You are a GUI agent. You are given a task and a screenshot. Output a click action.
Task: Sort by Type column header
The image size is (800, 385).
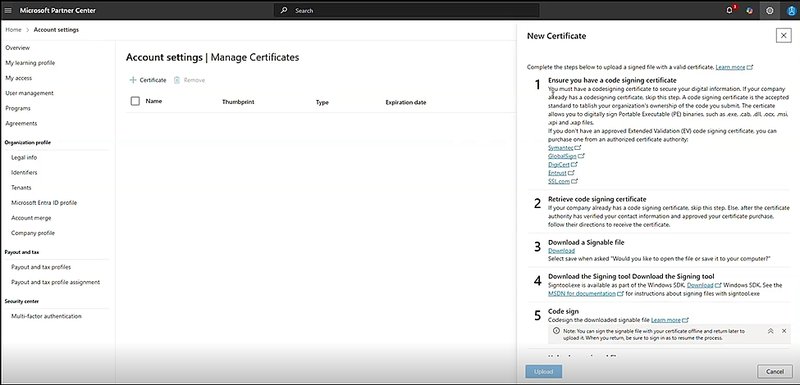point(322,102)
